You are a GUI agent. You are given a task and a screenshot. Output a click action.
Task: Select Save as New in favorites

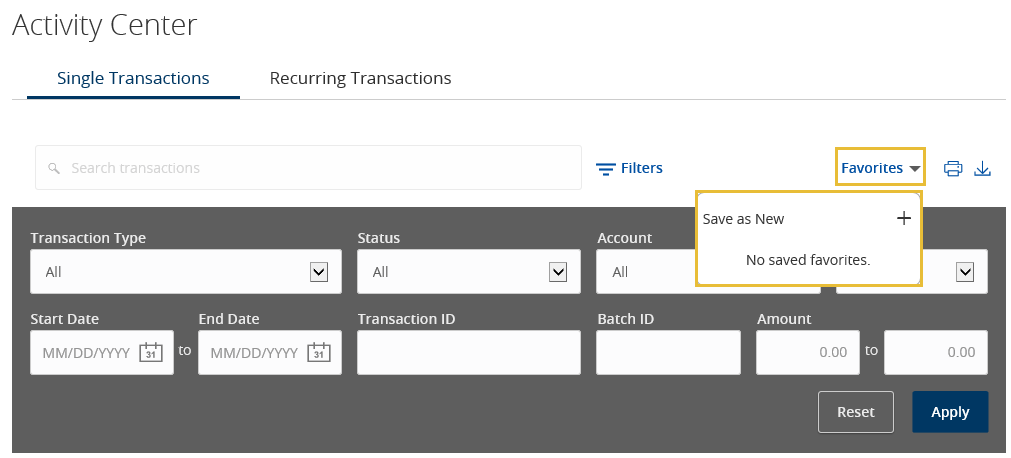pyautogui.click(x=743, y=219)
